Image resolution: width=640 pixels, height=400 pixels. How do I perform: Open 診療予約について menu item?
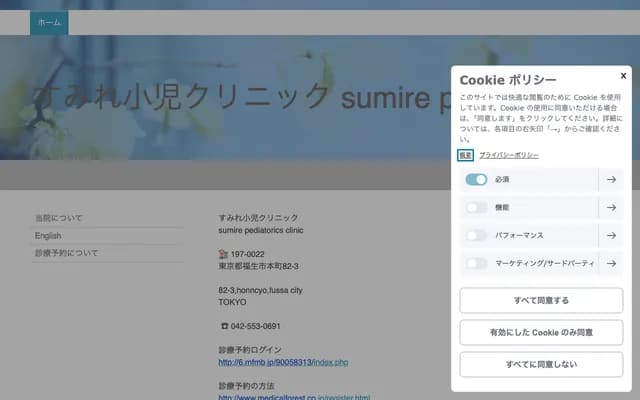pyautogui.click(x=66, y=254)
